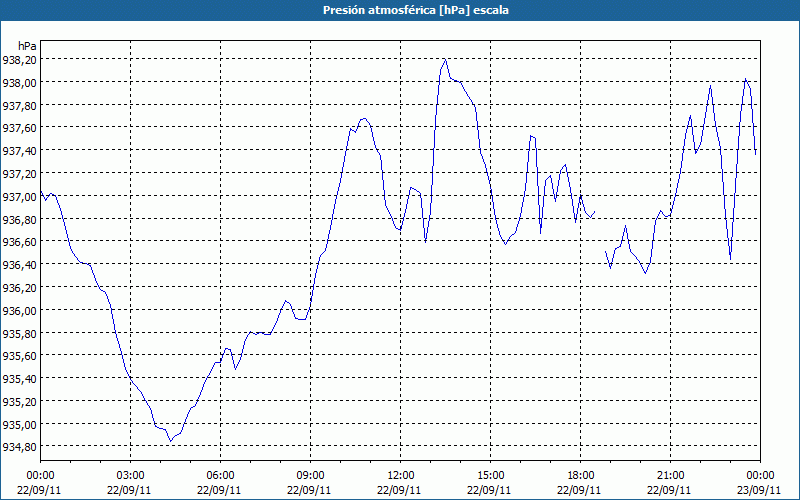
Task: Click the 935,80 y-axis label
Action: tap(19, 333)
